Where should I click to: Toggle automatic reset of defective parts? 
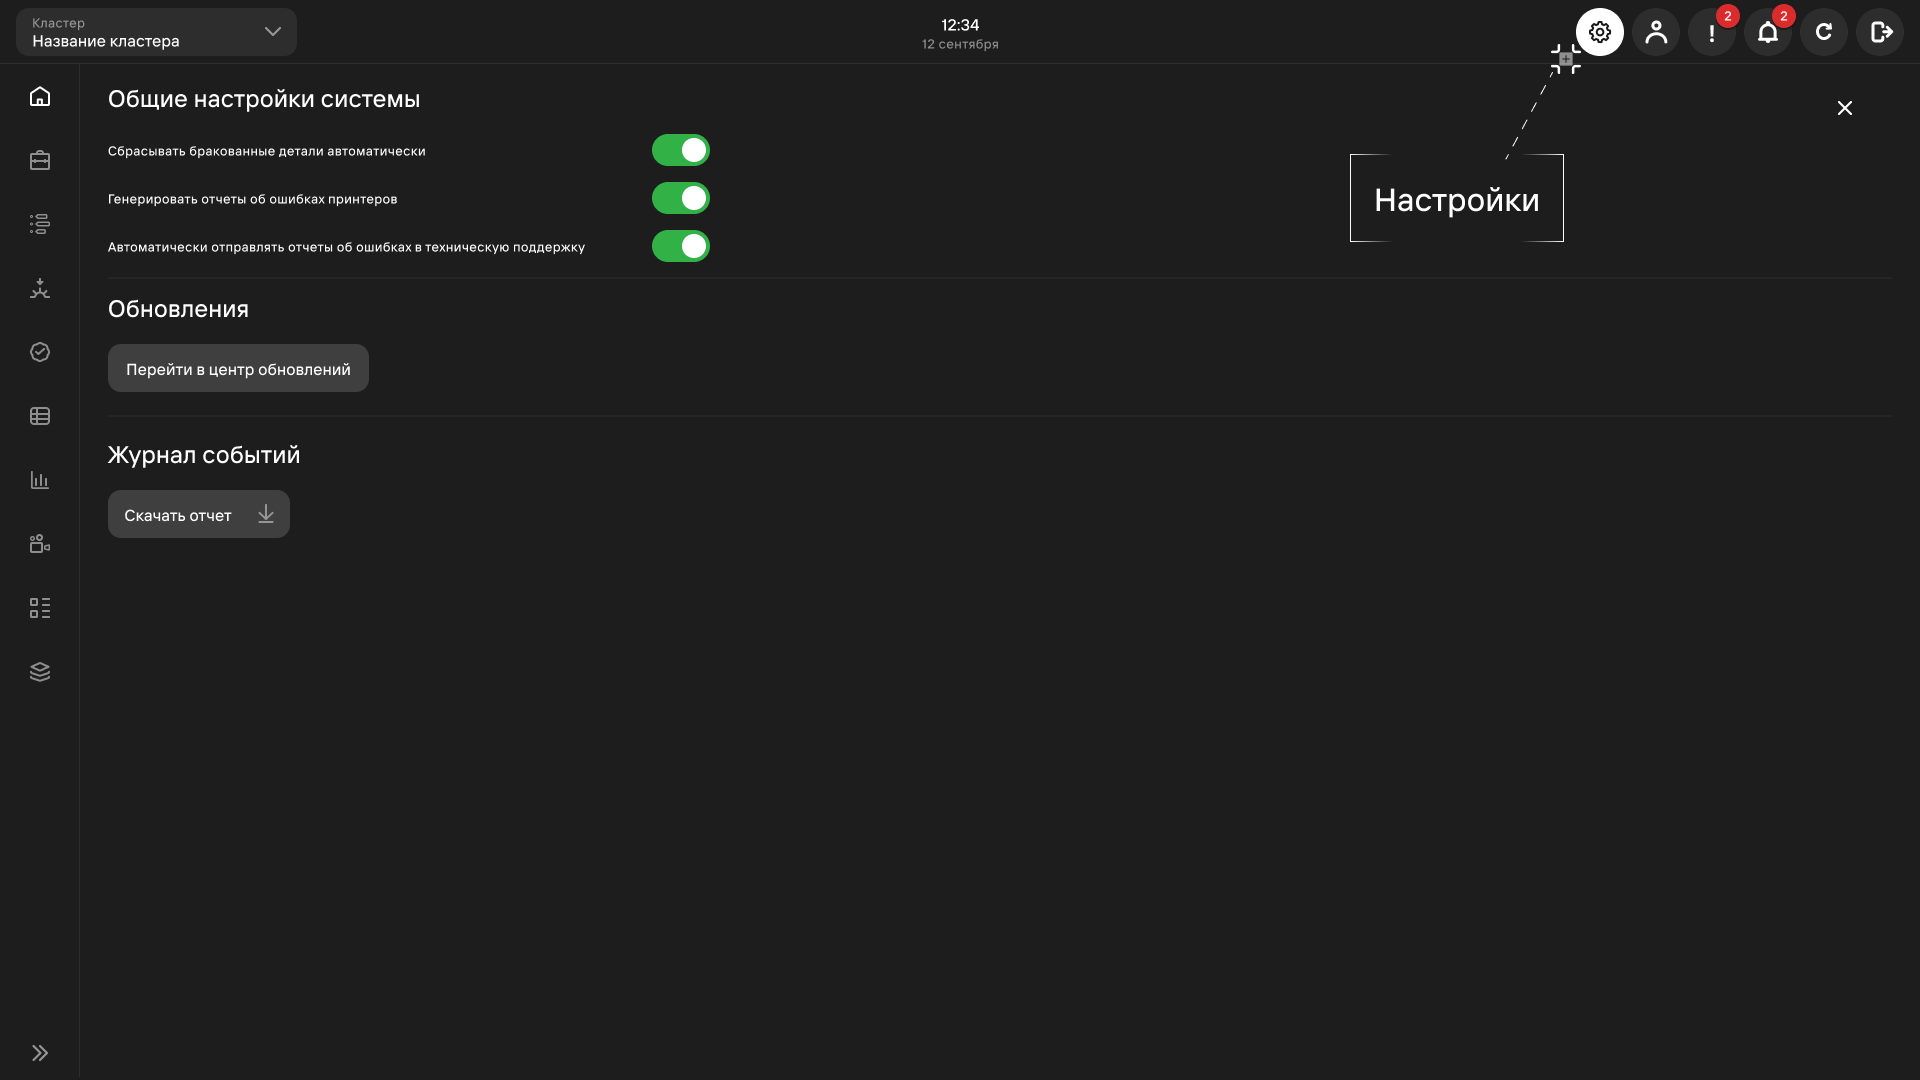(681, 150)
